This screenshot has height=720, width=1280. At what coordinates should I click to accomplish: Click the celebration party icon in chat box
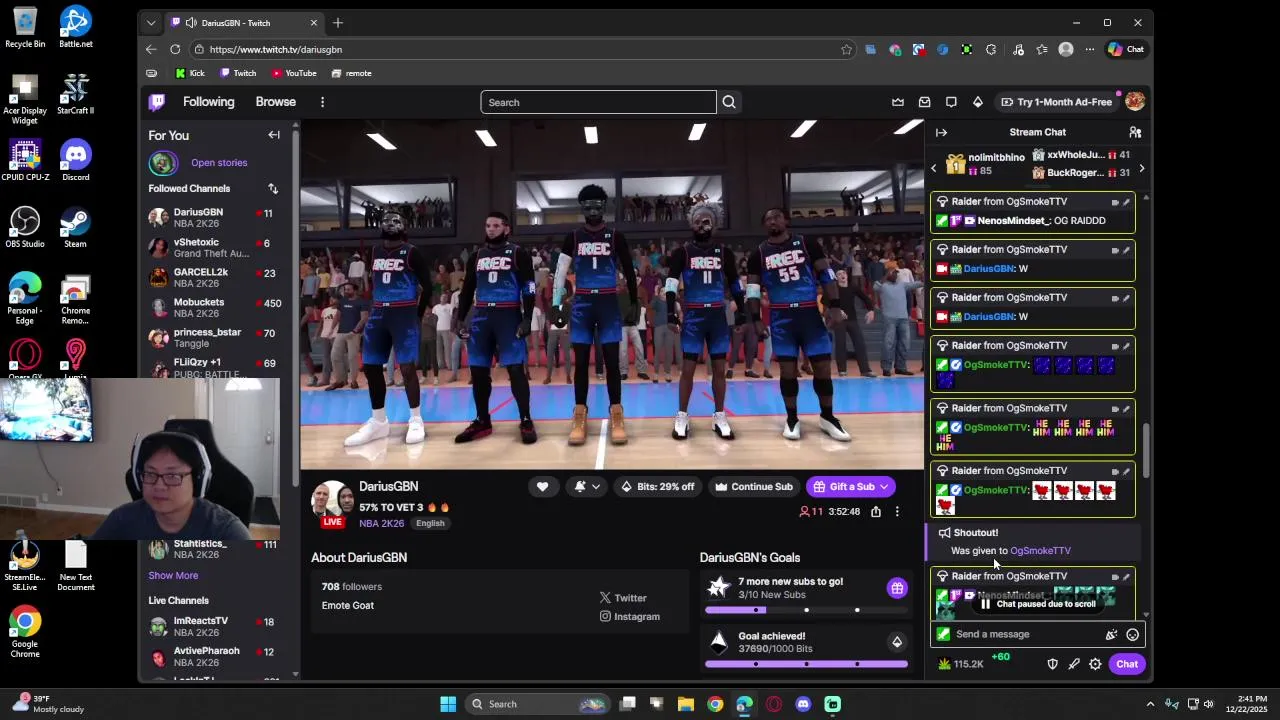(1111, 634)
